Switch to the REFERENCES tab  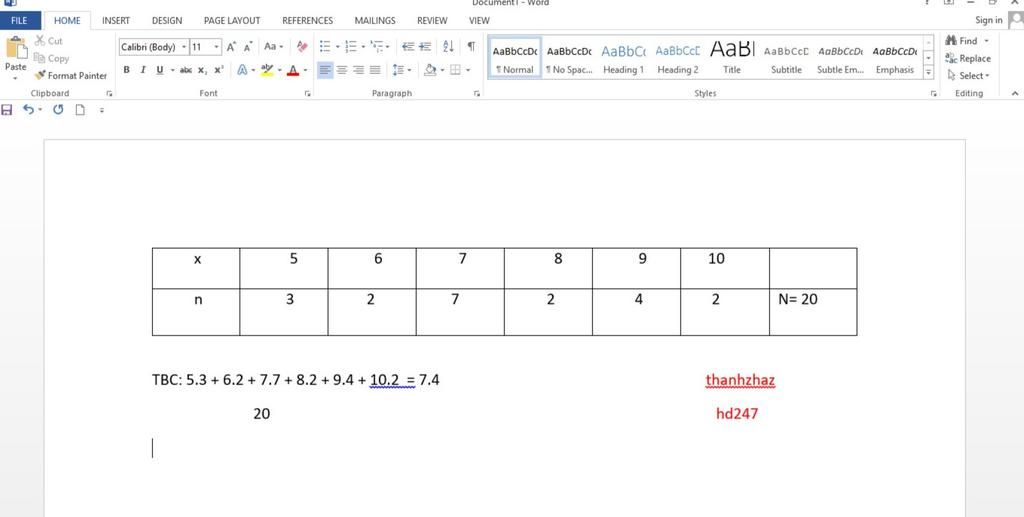click(x=307, y=21)
